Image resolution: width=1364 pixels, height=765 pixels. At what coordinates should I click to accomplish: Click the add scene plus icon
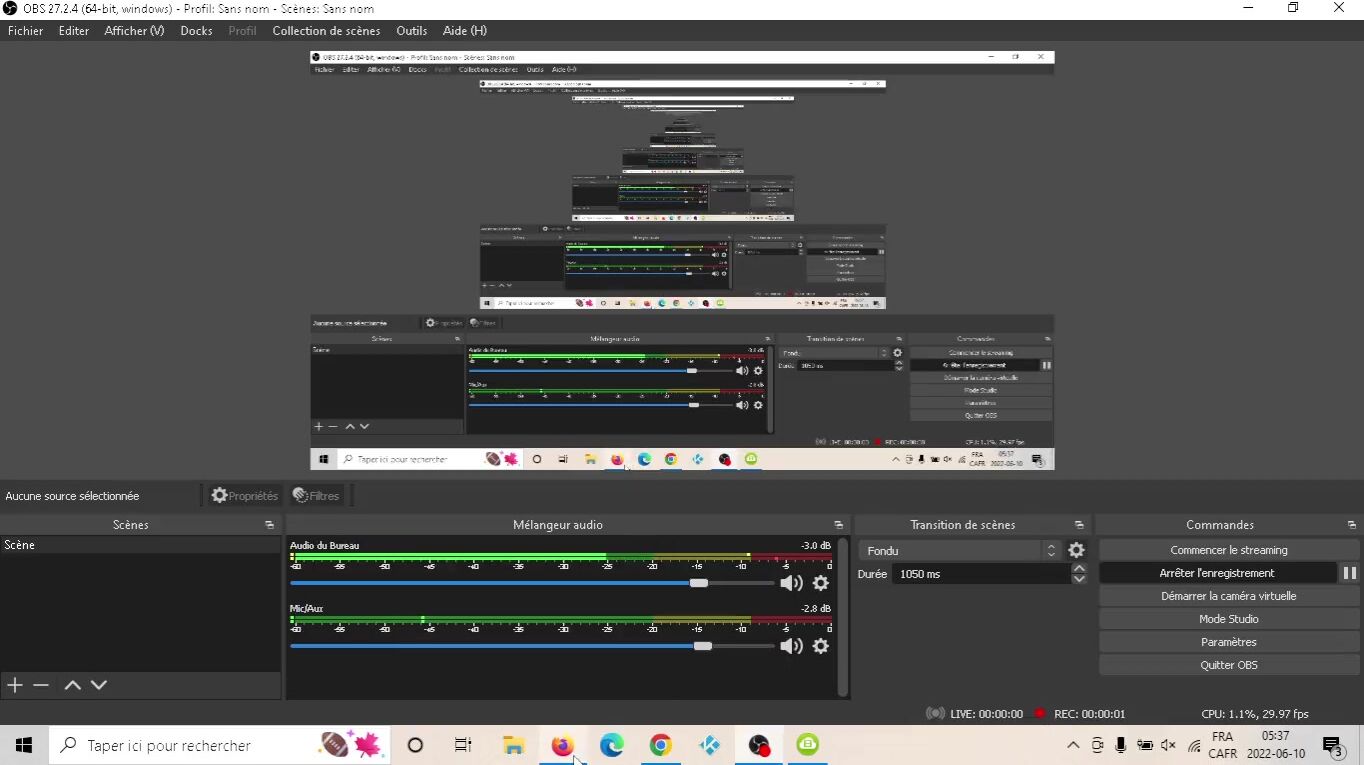(x=15, y=685)
